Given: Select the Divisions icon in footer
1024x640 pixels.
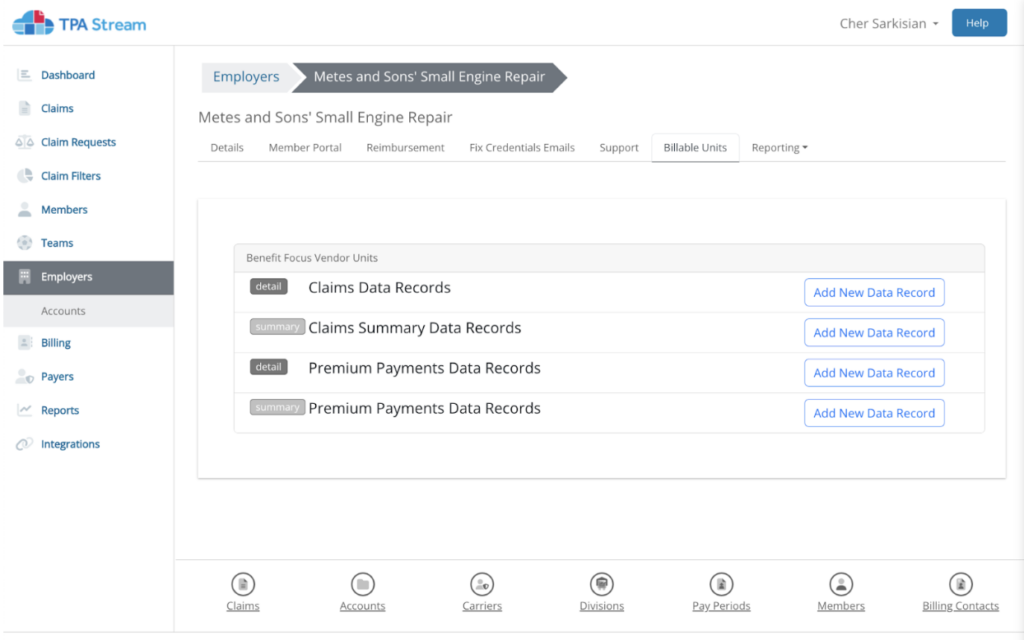Looking at the screenshot, I should pos(601,584).
